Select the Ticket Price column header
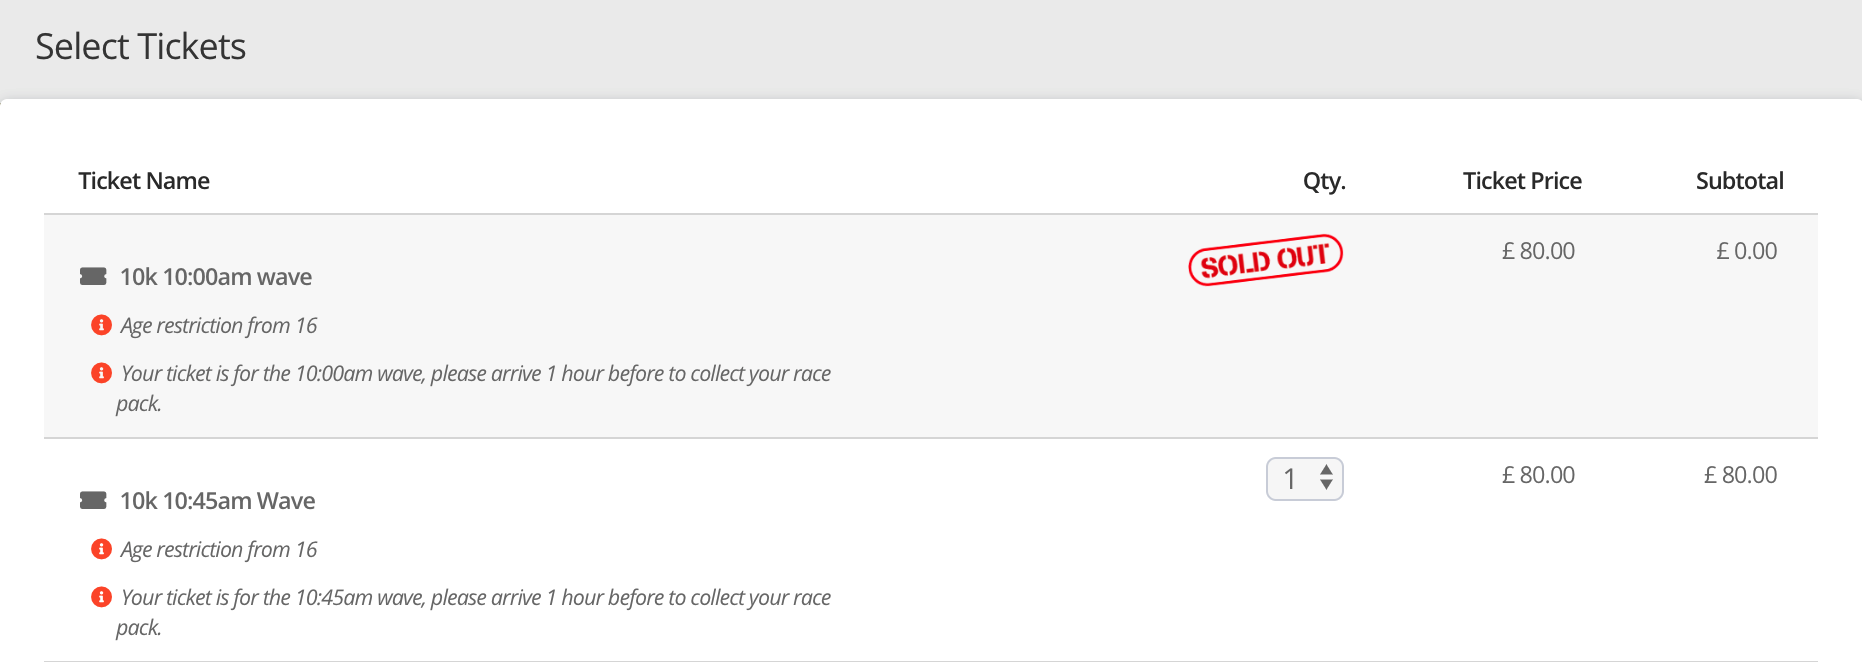This screenshot has width=1862, height=662. tap(1522, 181)
